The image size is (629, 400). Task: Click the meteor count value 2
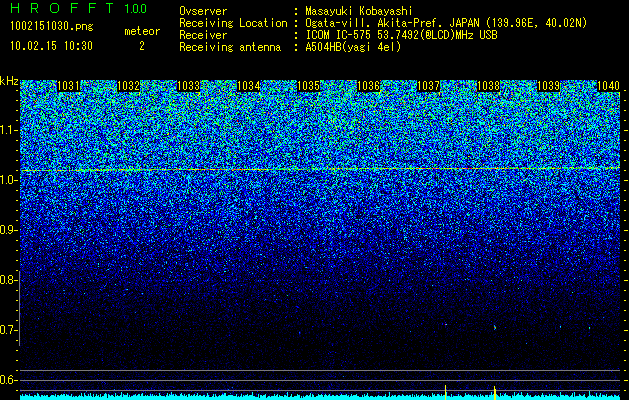click(x=142, y=46)
